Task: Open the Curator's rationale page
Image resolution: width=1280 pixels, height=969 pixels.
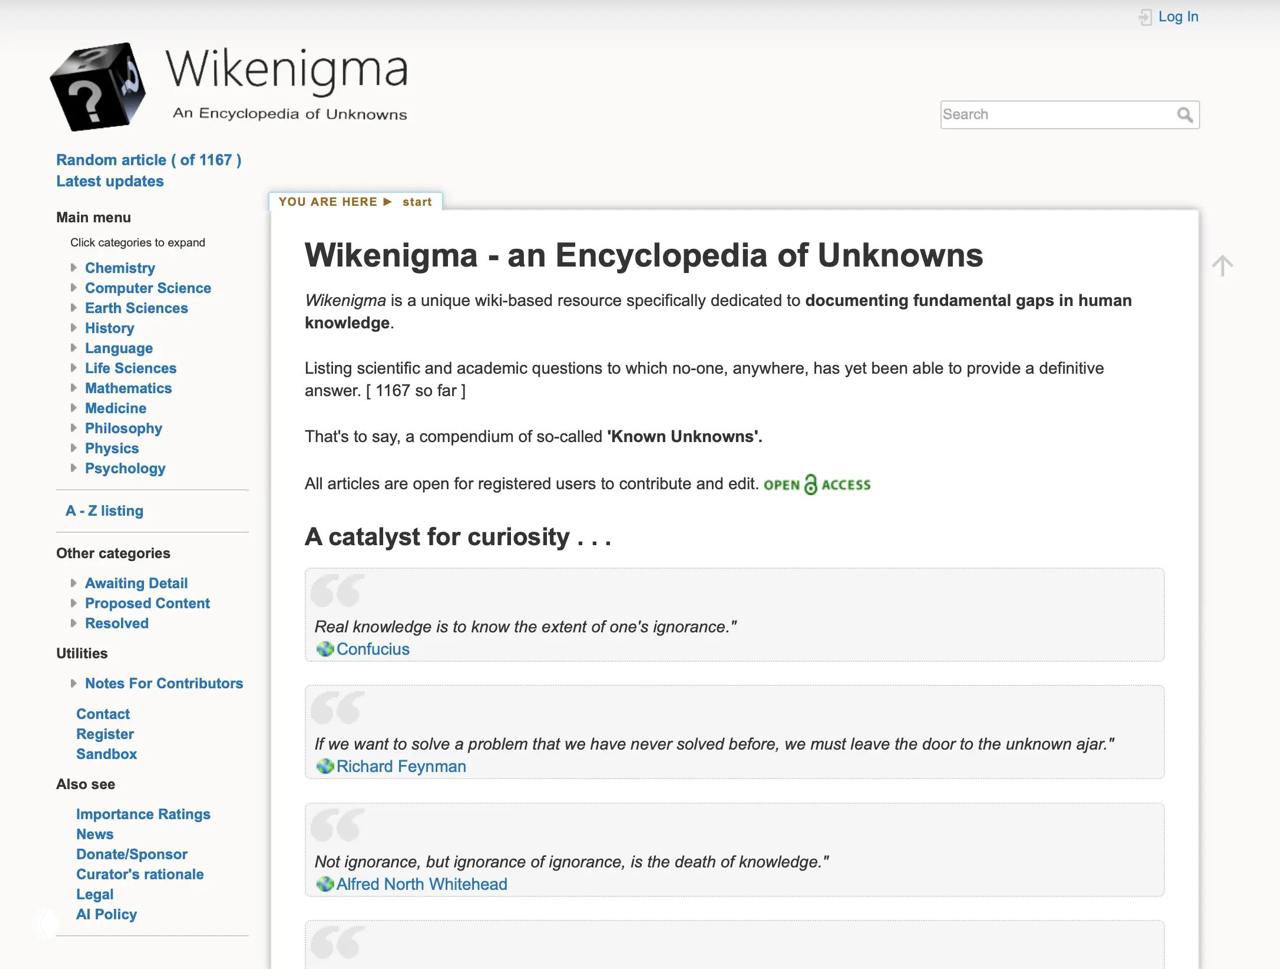Action: pos(139,873)
